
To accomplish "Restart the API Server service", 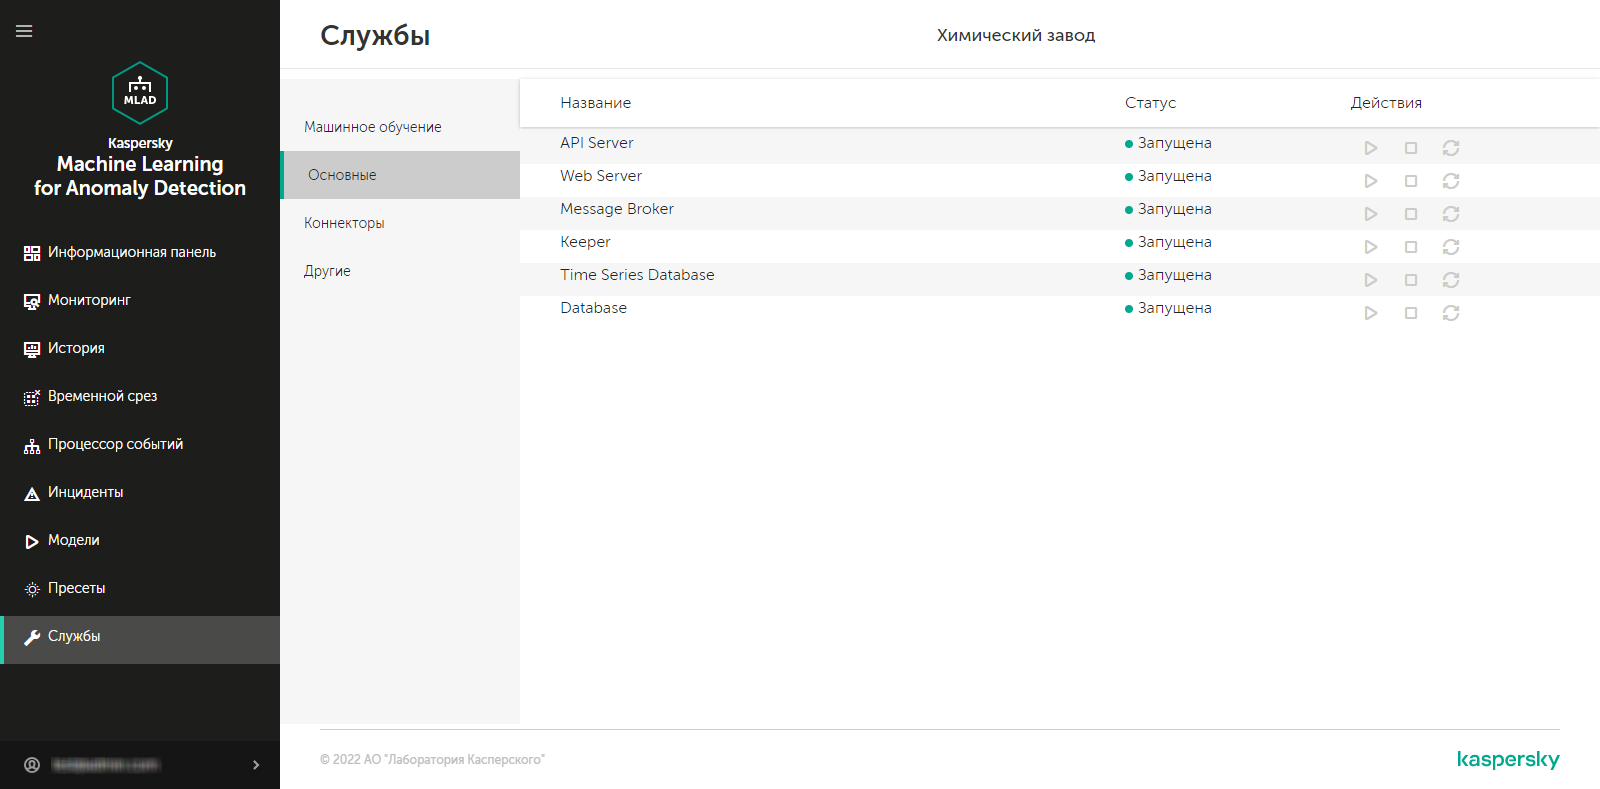I will (x=1451, y=148).
